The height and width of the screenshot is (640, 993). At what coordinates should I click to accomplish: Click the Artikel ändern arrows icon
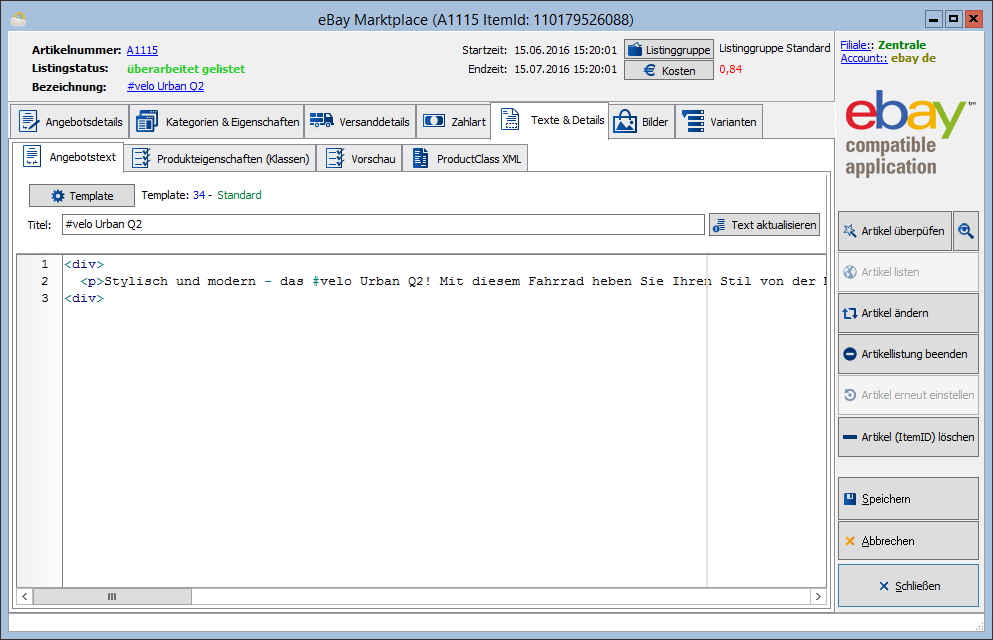click(x=850, y=313)
